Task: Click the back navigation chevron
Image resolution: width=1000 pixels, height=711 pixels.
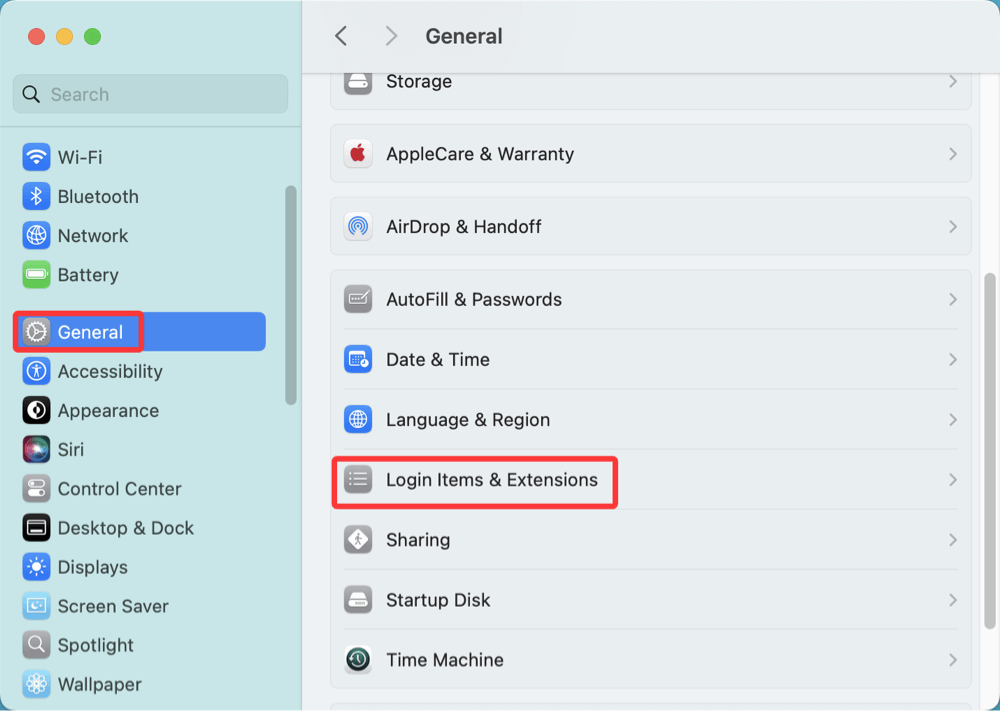Action: point(340,36)
